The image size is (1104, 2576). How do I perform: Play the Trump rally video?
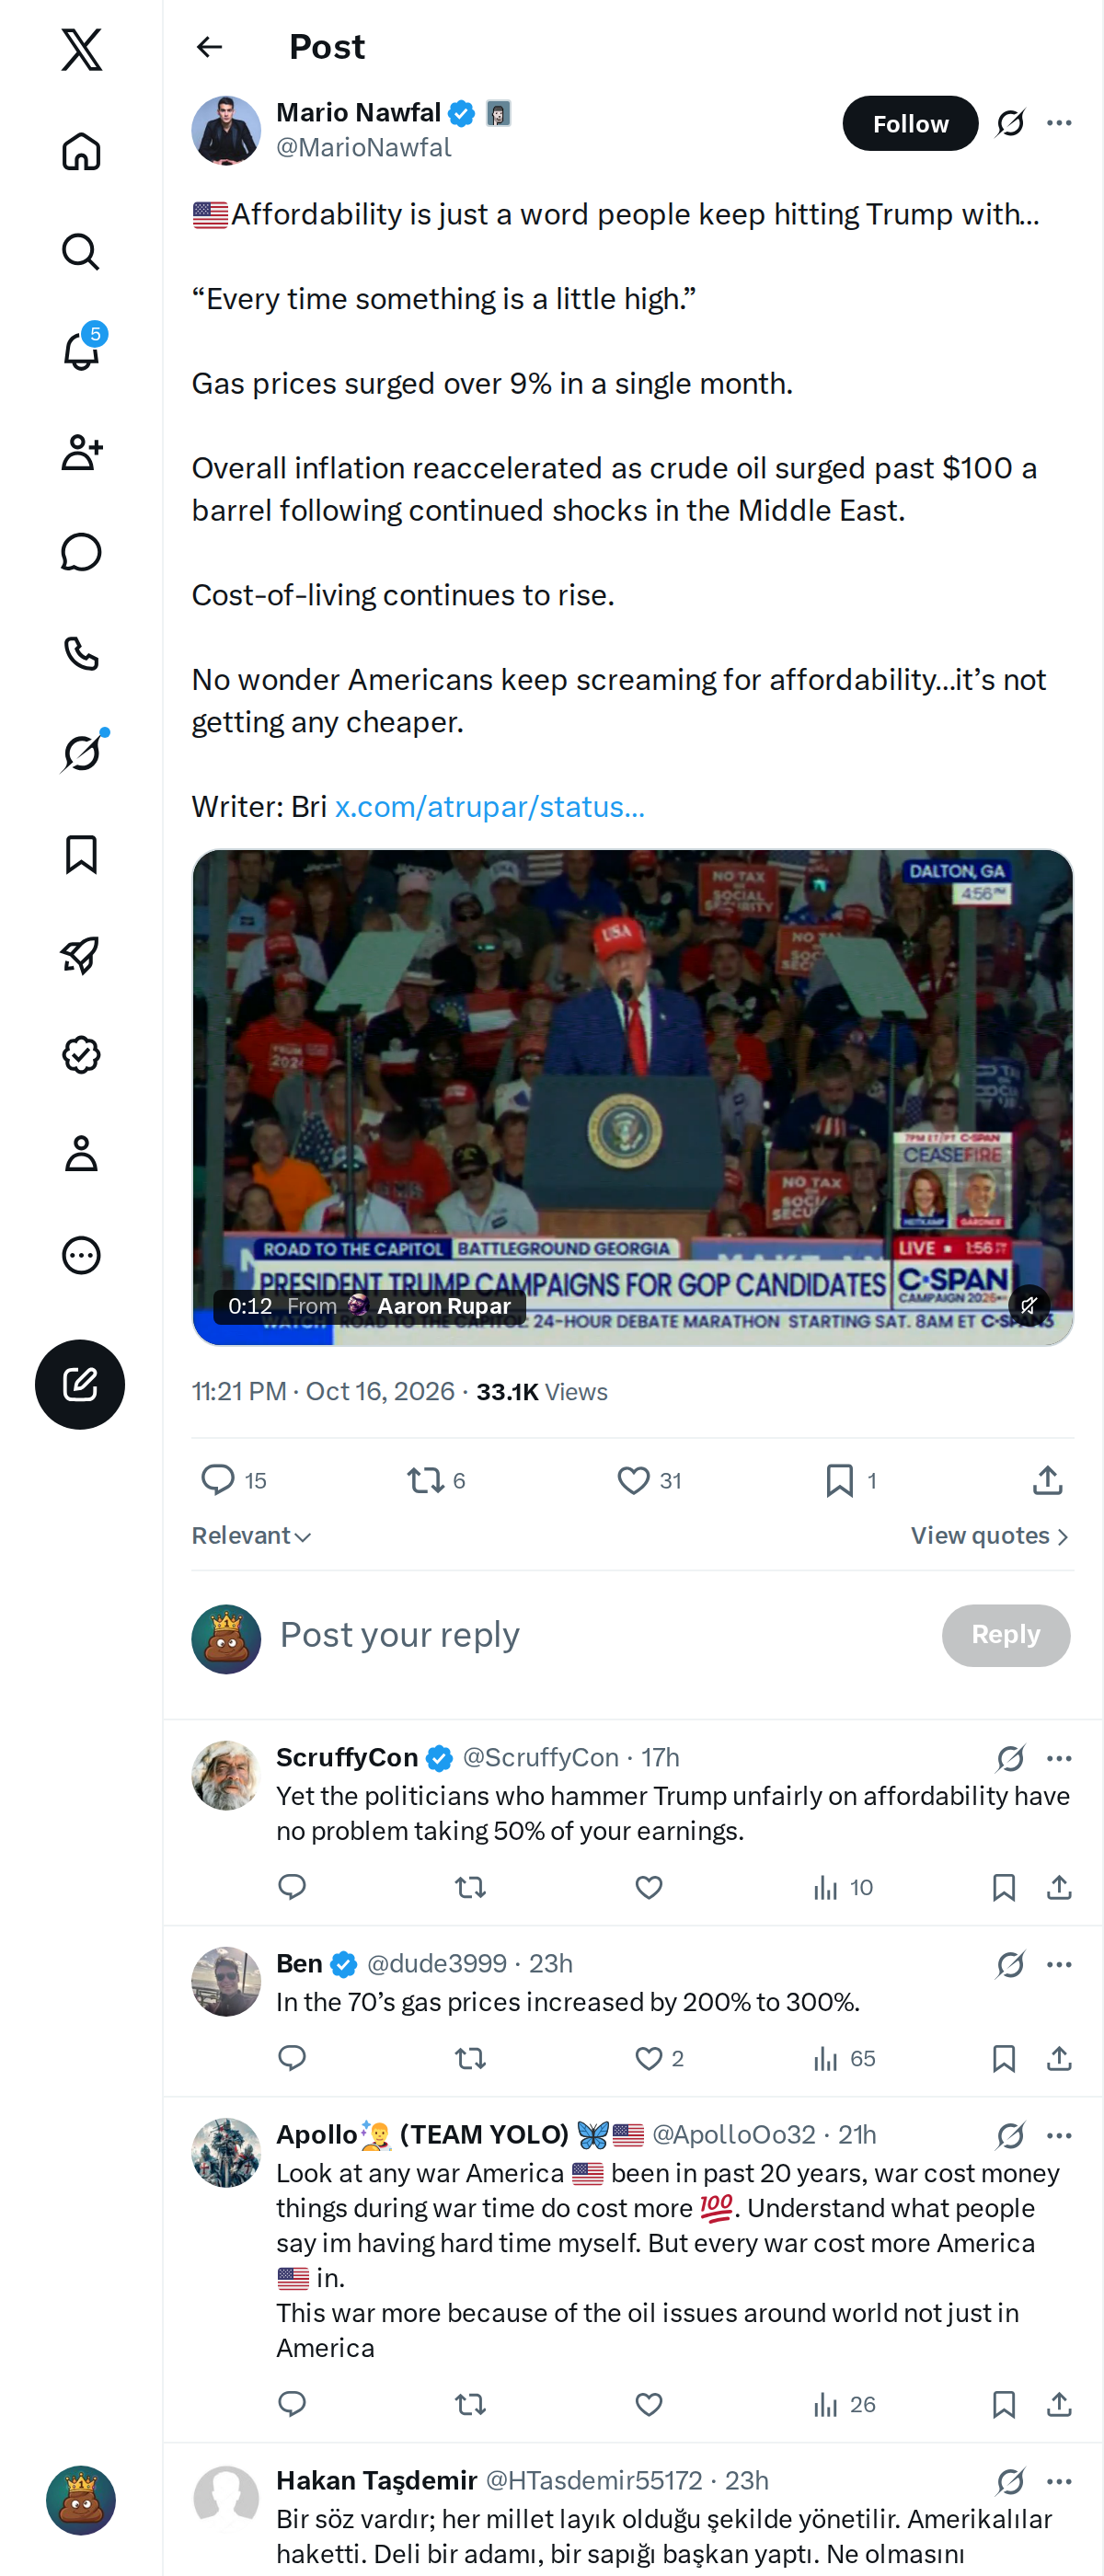point(632,1097)
